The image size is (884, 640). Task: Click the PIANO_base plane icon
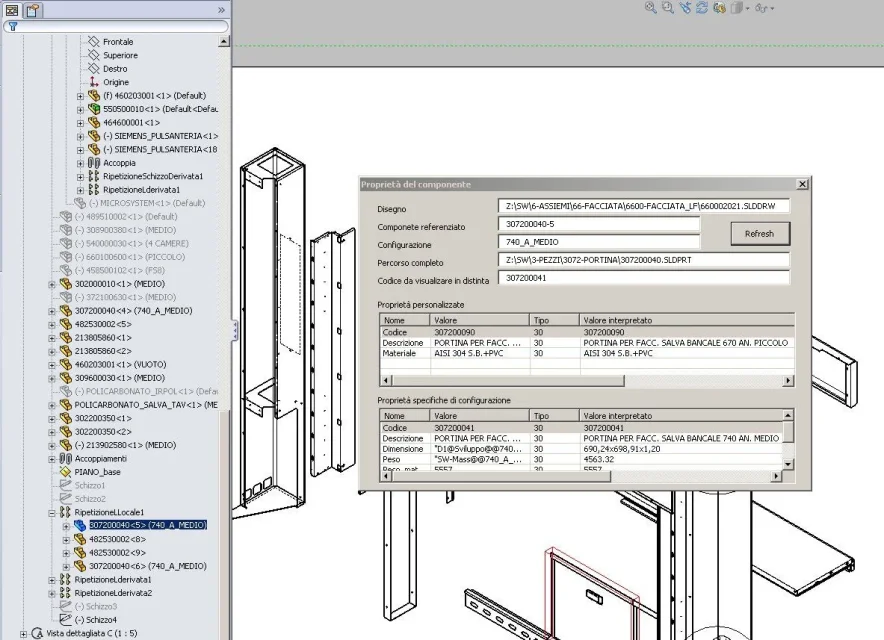coord(66,472)
